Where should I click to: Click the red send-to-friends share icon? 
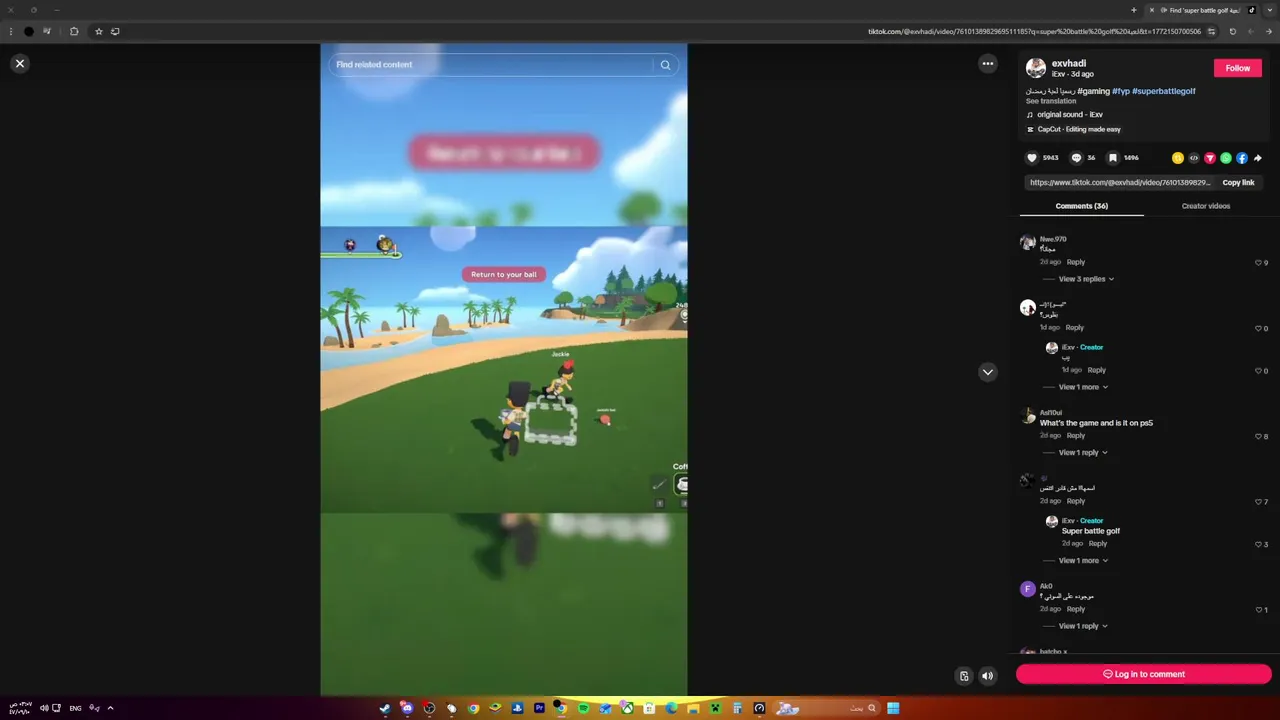click(x=1210, y=158)
